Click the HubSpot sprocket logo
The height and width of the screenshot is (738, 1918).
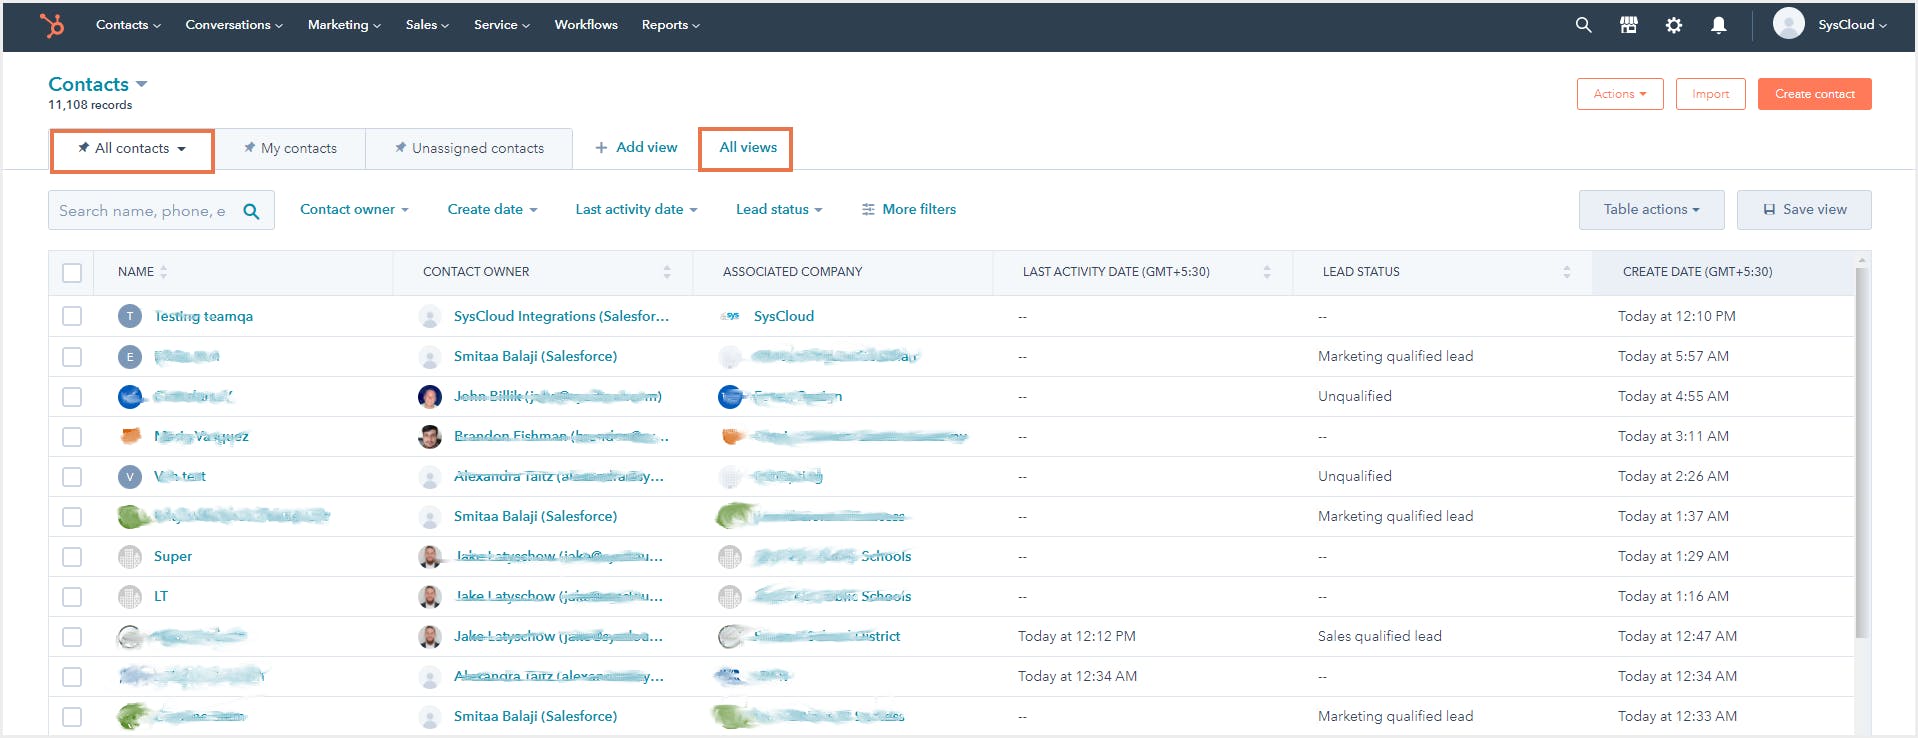(52, 25)
